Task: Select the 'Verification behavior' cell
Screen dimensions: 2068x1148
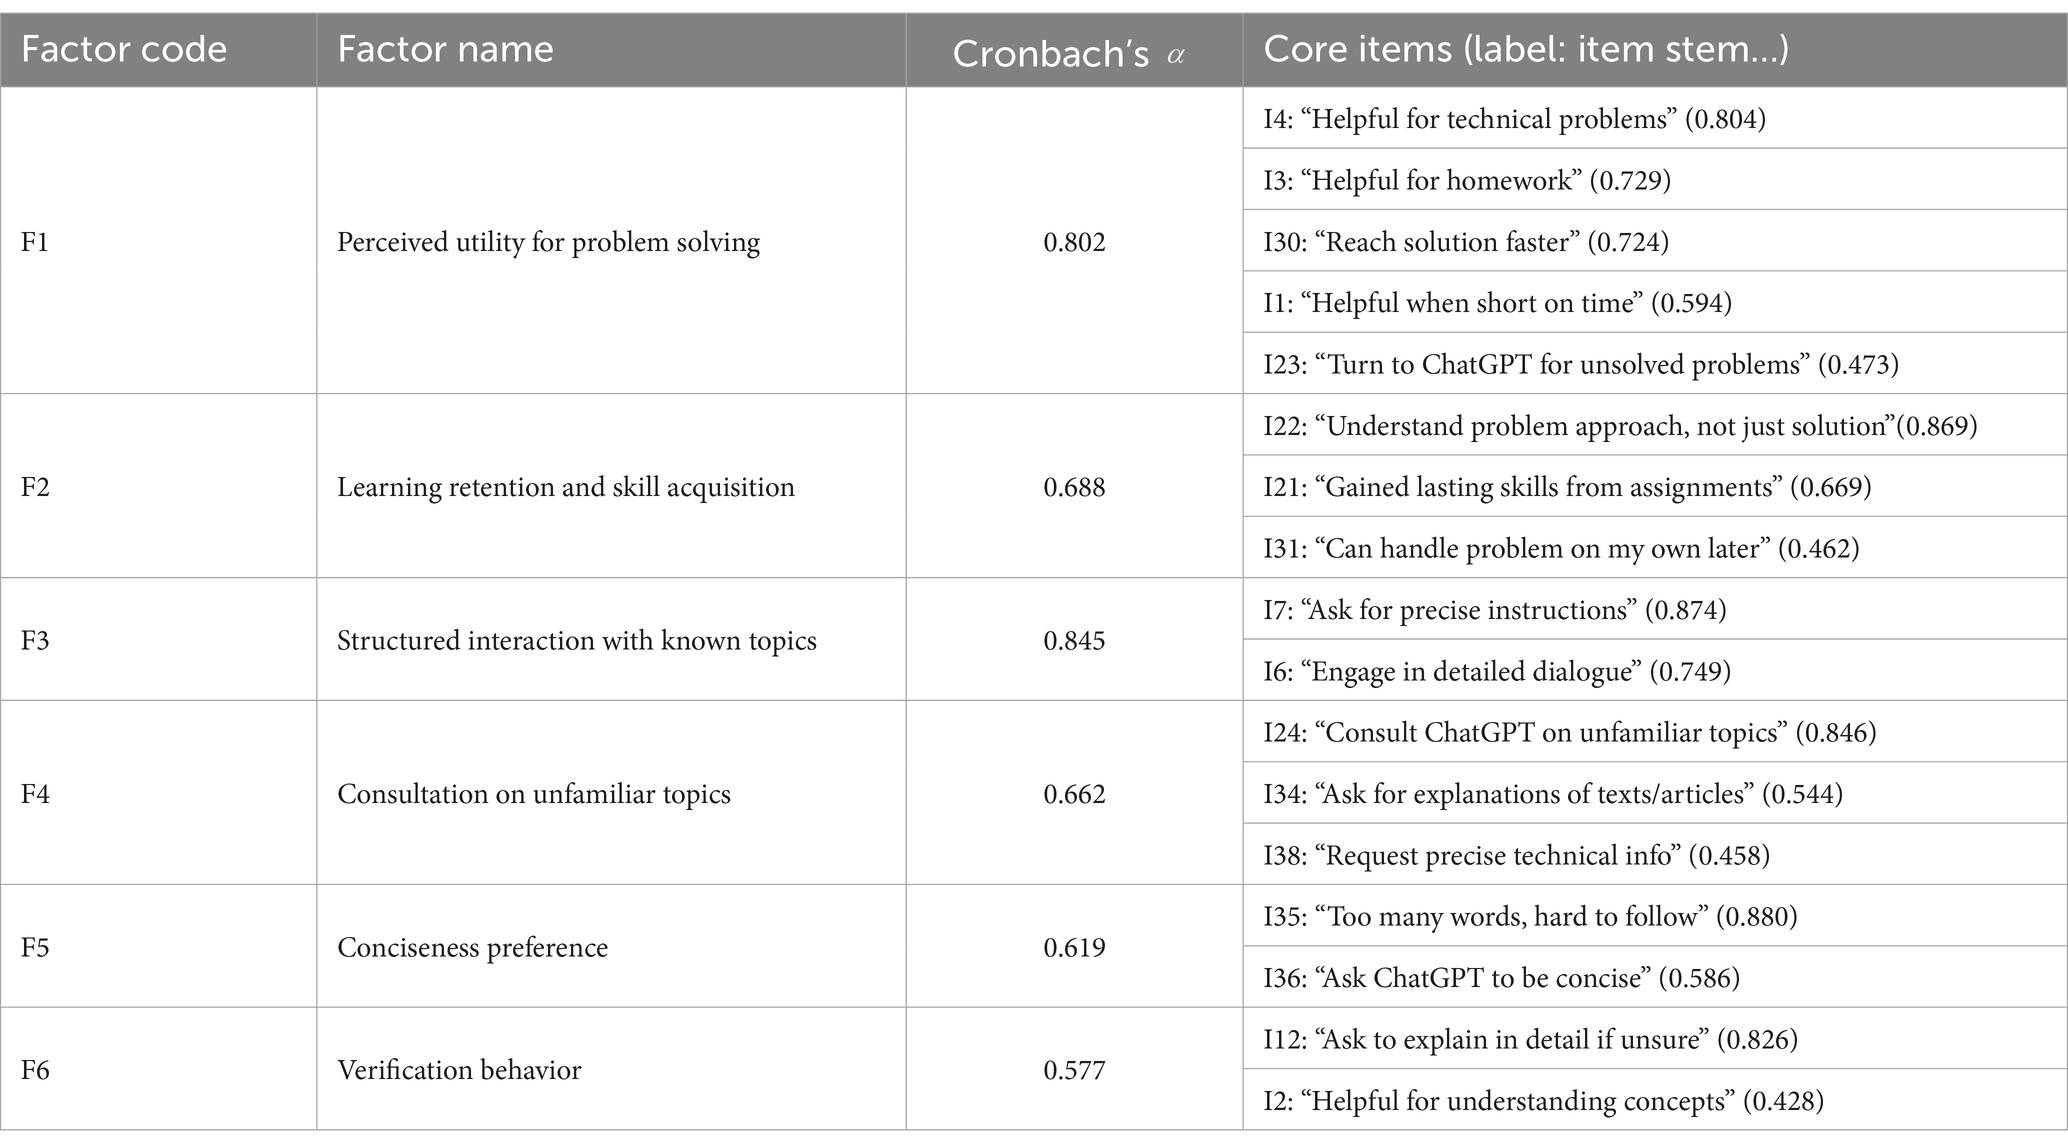Action: [459, 1070]
